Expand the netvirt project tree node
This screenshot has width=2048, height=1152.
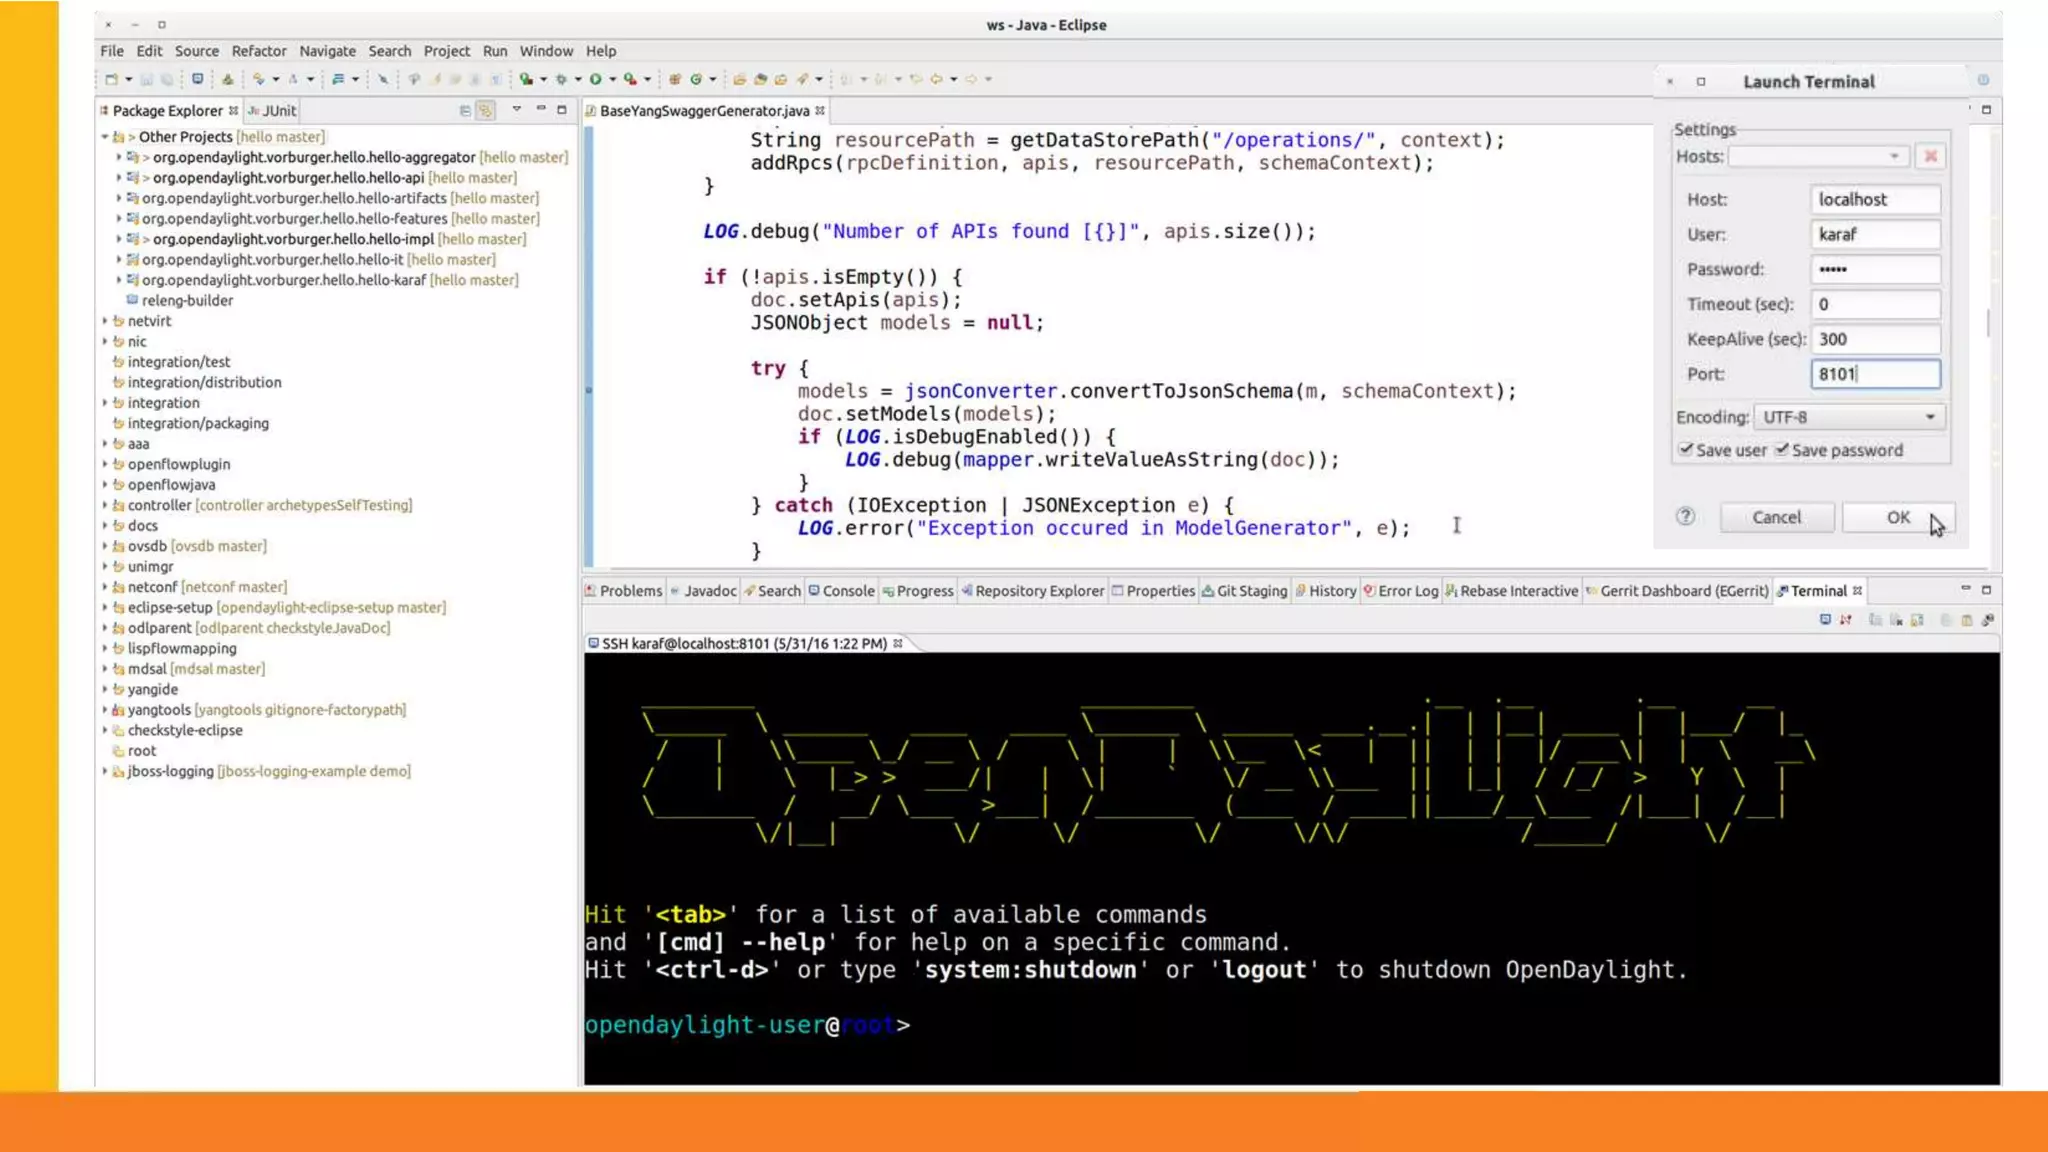pos(105,321)
